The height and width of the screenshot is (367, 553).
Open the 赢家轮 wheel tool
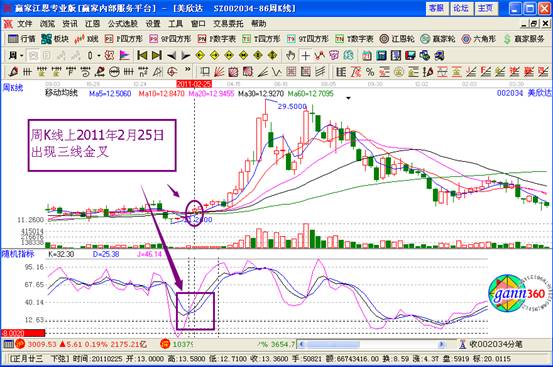click(438, 39)
